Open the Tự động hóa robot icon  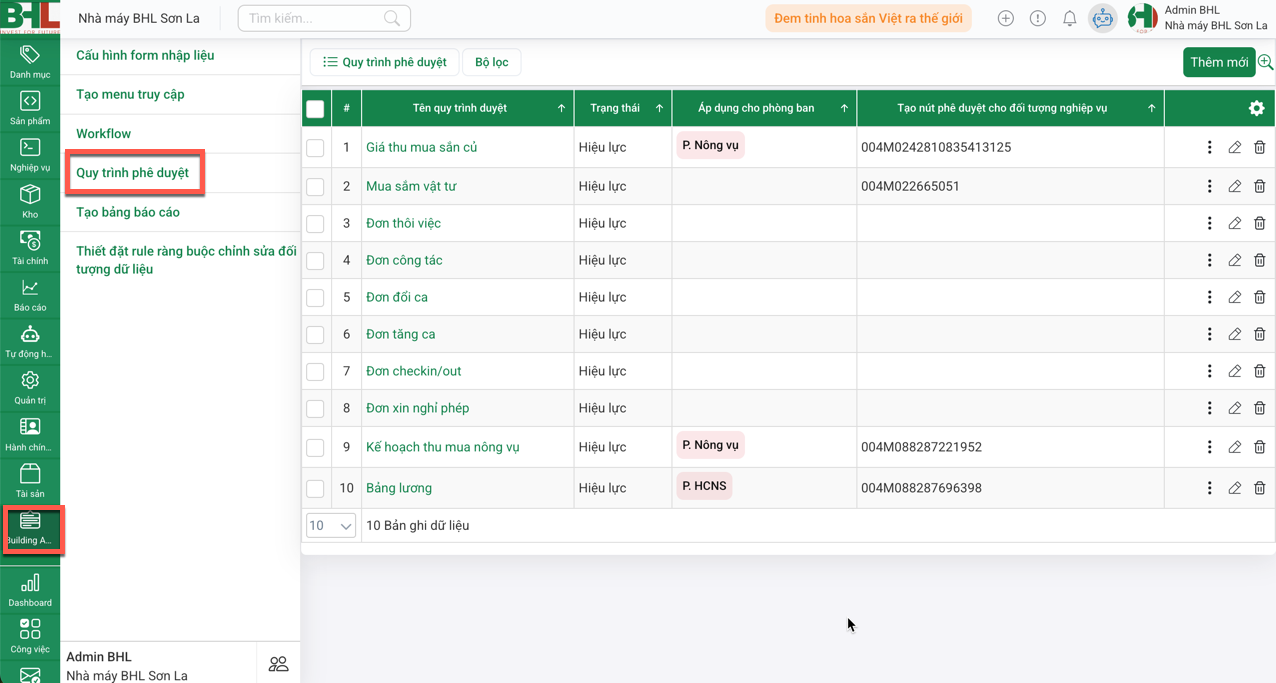[x=30, y=341]
